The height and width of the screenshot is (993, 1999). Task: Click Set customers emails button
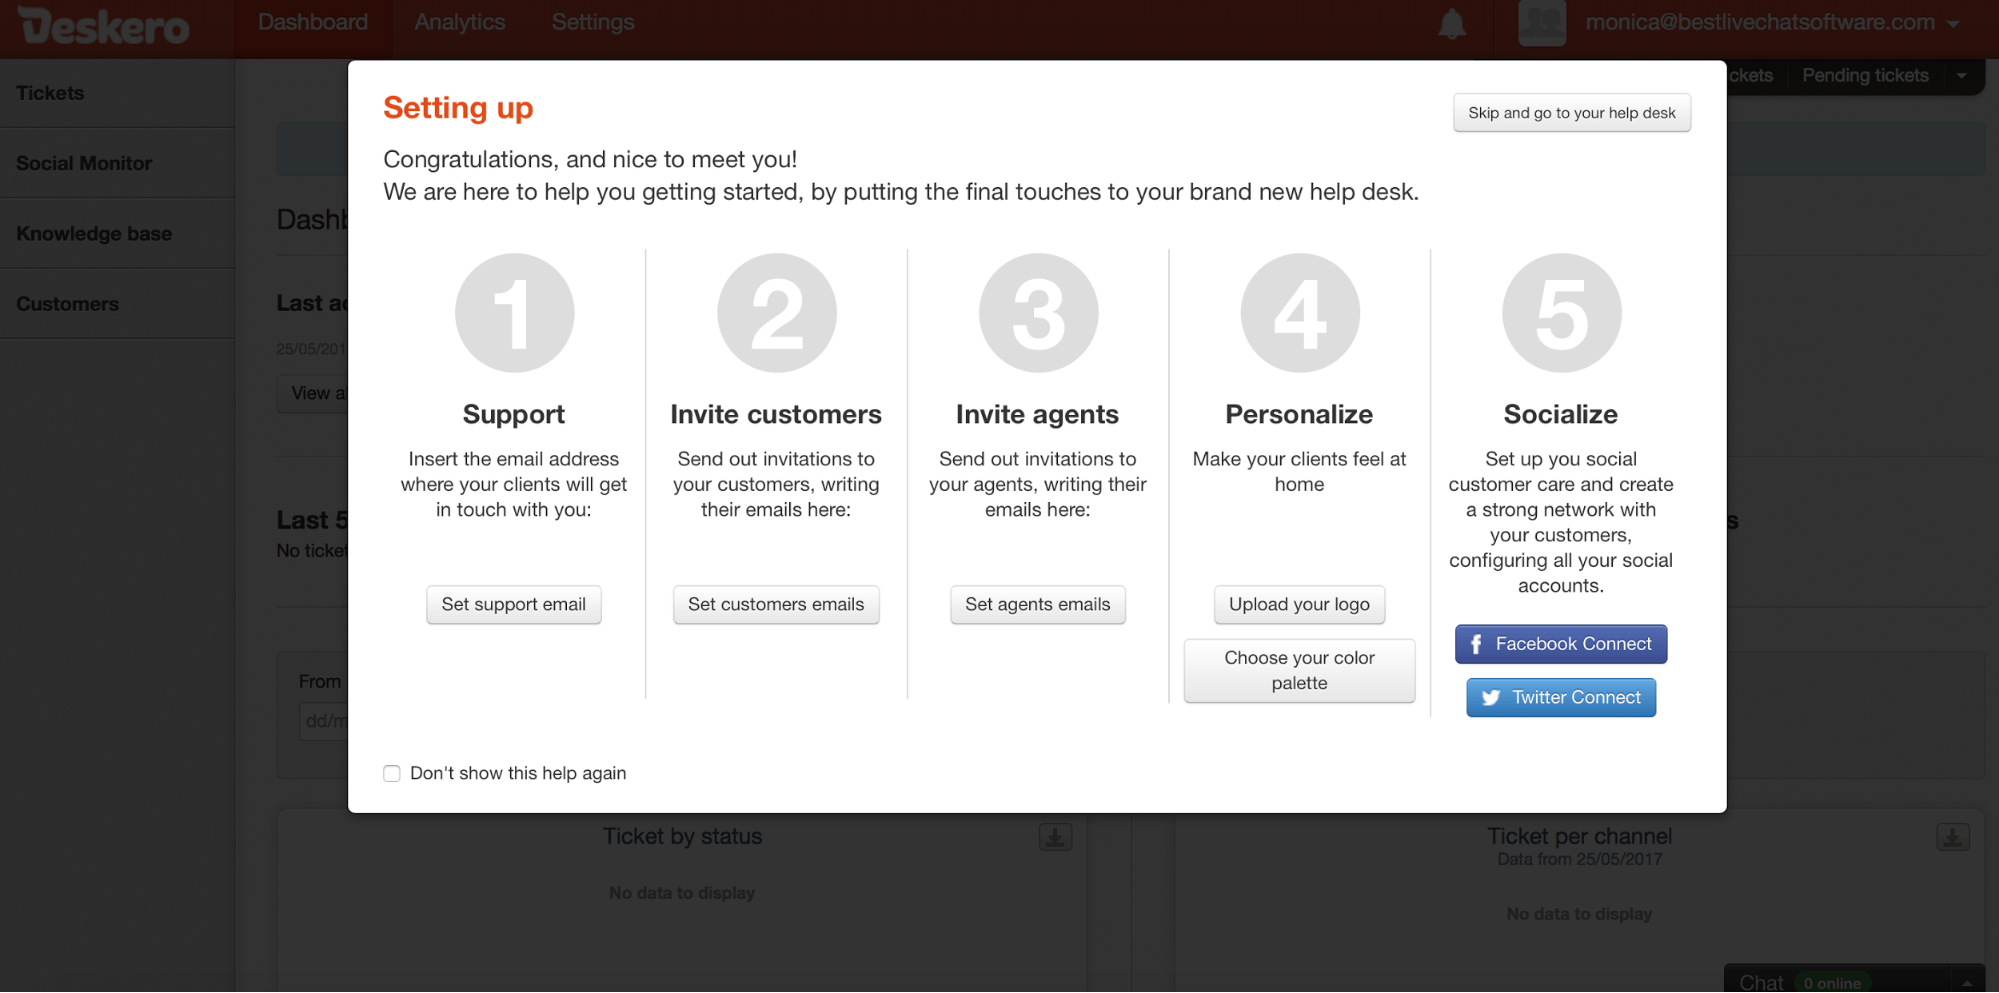tap(776, 605)
